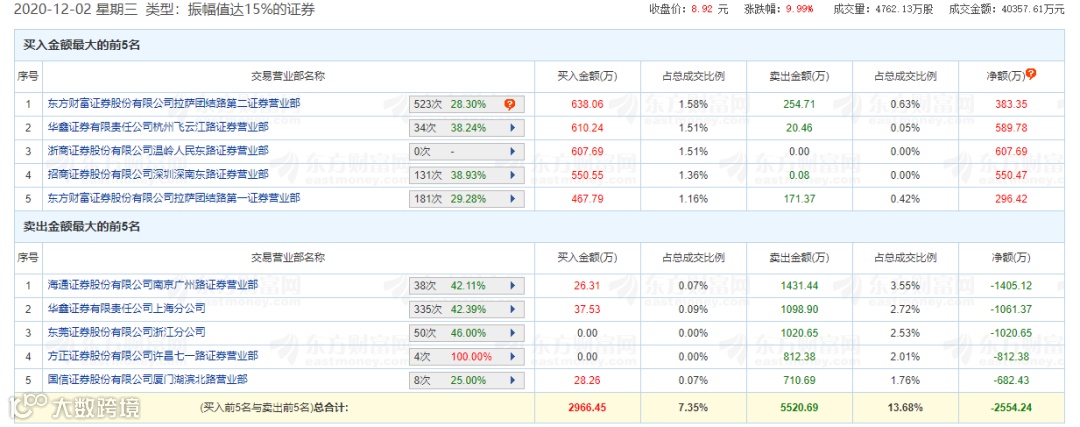
Task: Click total percentage 13.68%
Action: 905,408
